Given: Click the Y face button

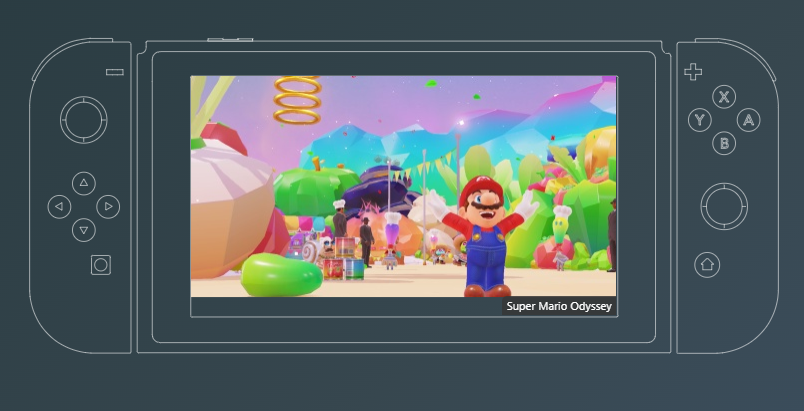Looking at the screenshot, I should (700, 120).
